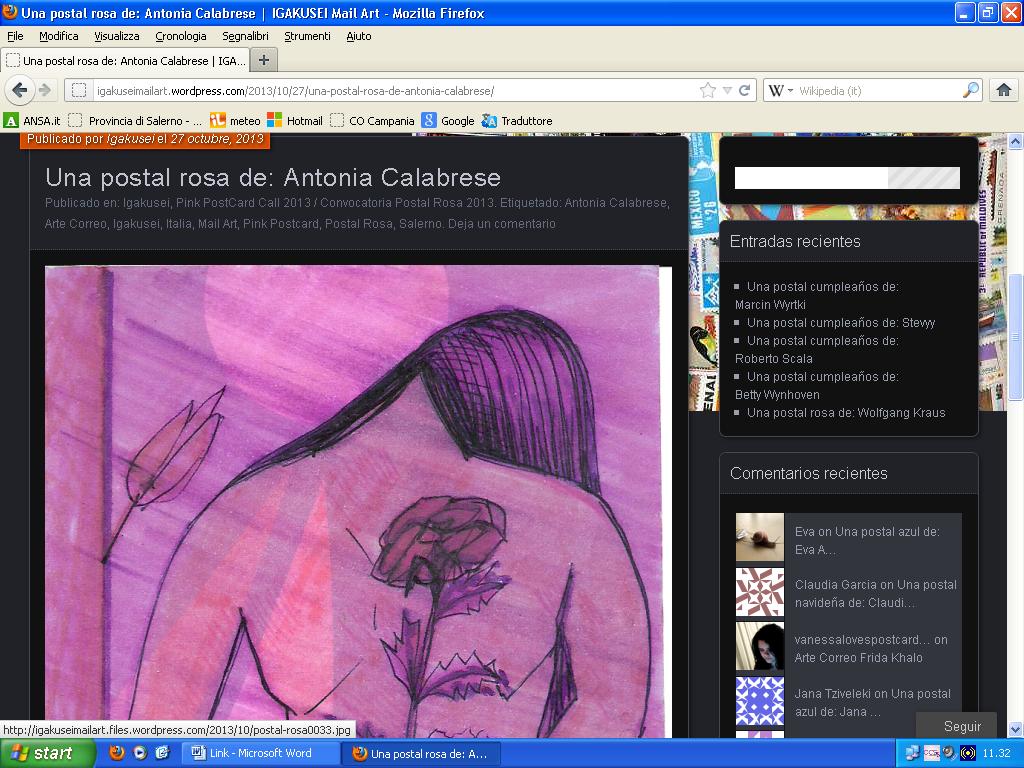Click the browser Back arrow button
This screenshot has width=1024, height=768.
20,90
